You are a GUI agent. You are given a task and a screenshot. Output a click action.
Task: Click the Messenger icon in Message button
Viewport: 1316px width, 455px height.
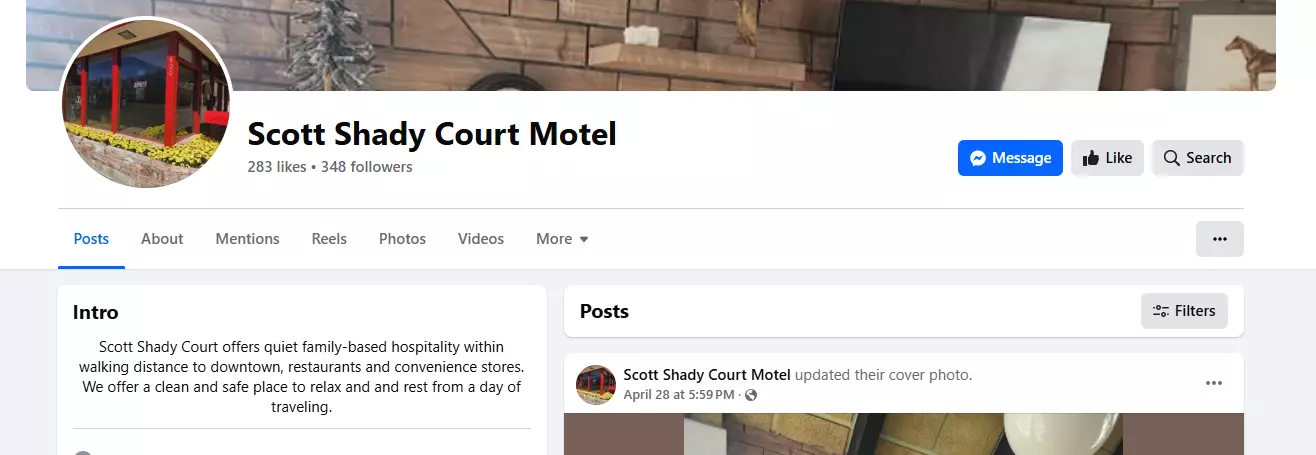(979, 158)
